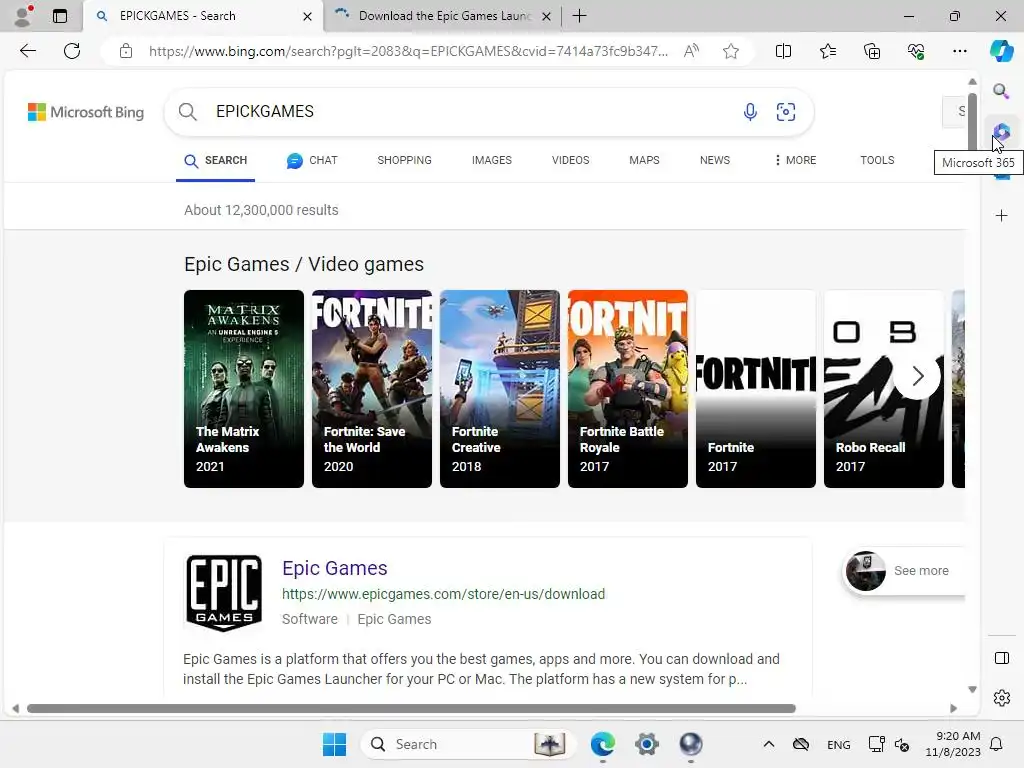This screenshot has height=768, width=1024.
Task: Click the search magnifier in Bing box
Action: [187, 112]
